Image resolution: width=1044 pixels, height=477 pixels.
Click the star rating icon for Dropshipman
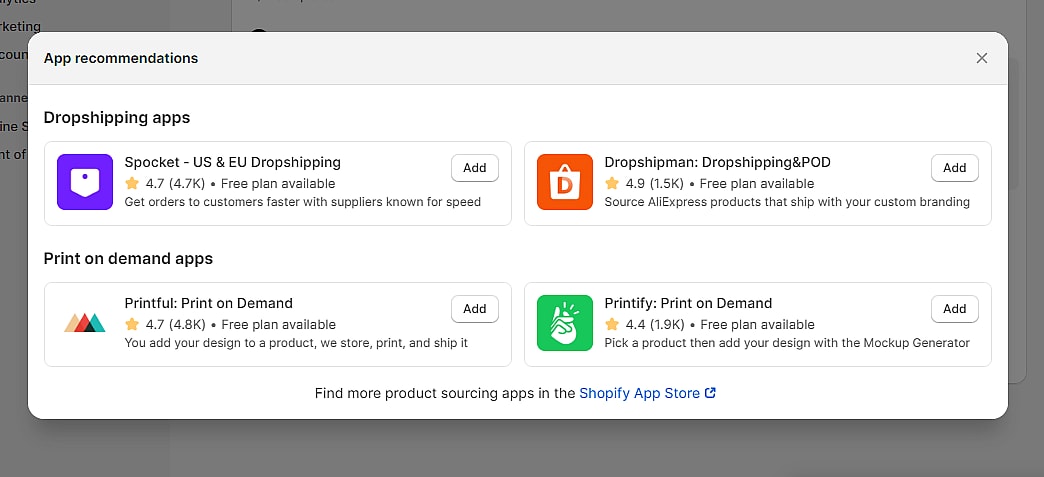tap(612, 184)
